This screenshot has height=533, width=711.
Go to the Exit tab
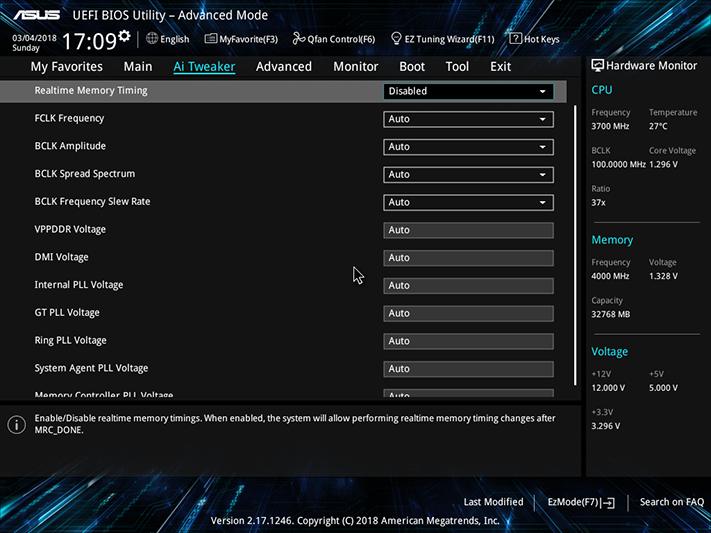501,67
